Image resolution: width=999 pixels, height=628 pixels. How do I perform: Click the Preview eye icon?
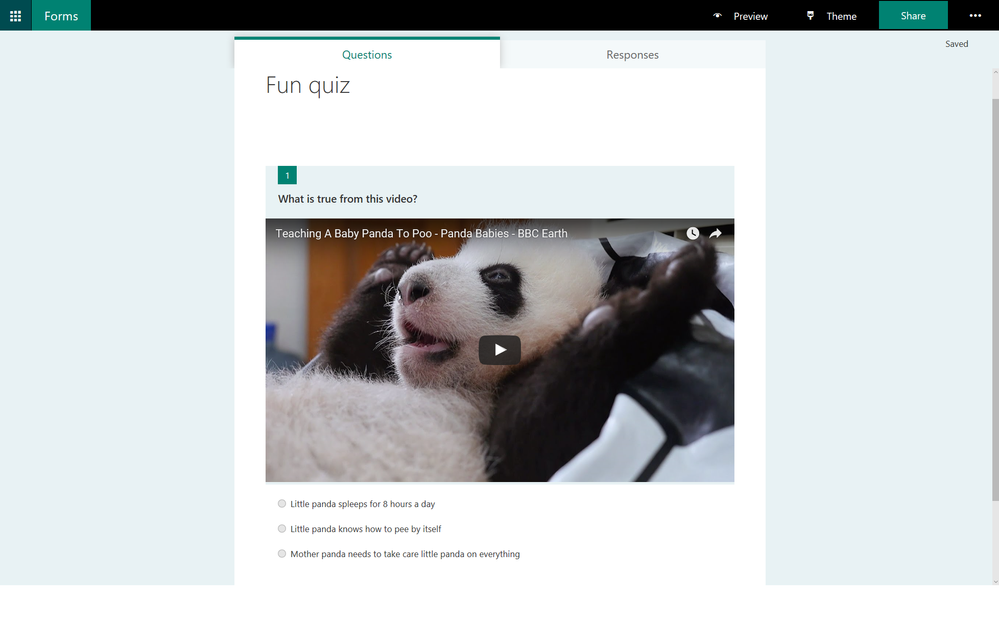(x=717, y=16)
